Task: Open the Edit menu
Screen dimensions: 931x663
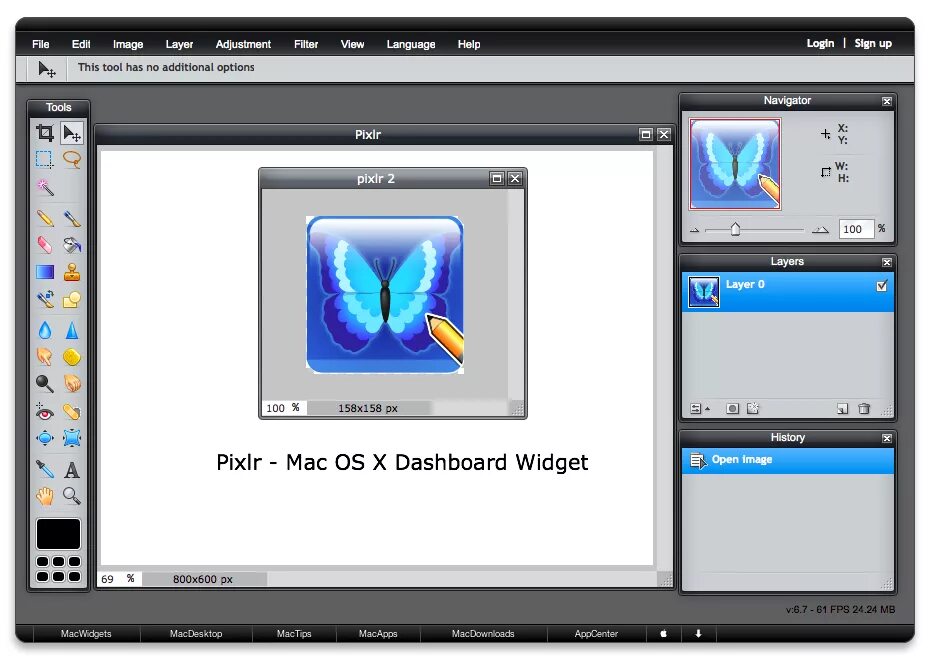Action: (81, 44)
